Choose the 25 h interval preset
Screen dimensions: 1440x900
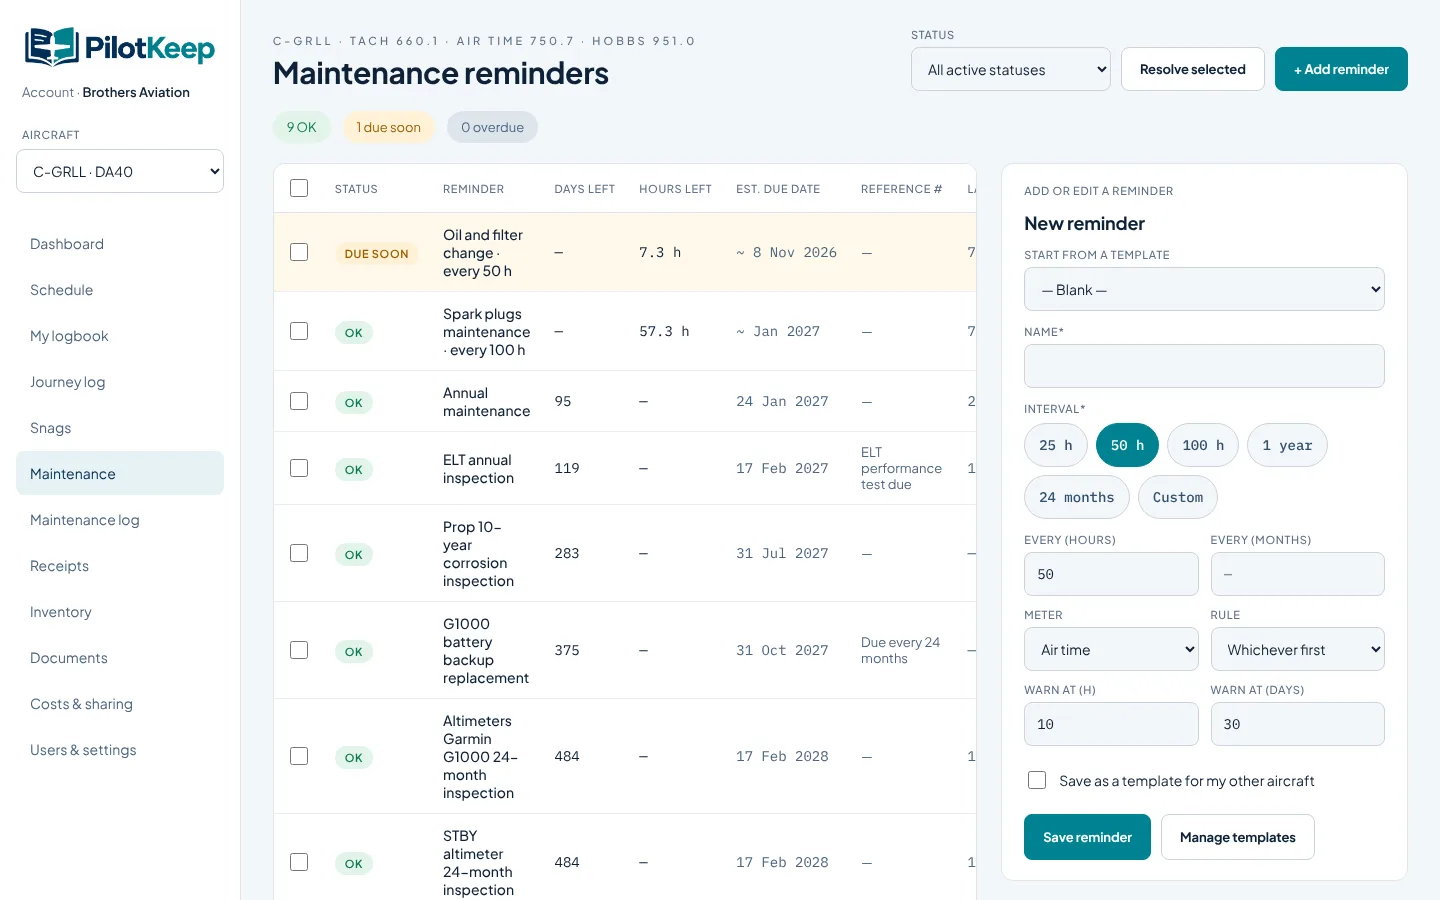pyautogui.click(x=1056, y=445)
